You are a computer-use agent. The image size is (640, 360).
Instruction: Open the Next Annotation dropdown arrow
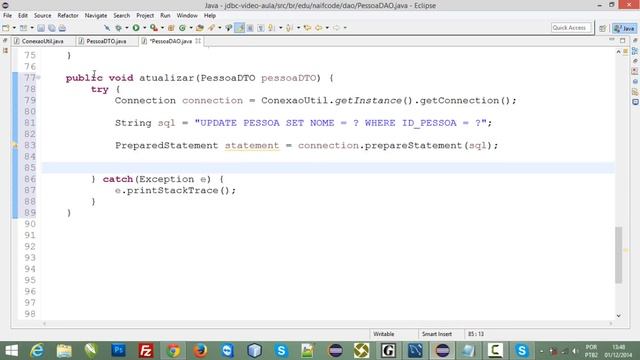point(280,28)
